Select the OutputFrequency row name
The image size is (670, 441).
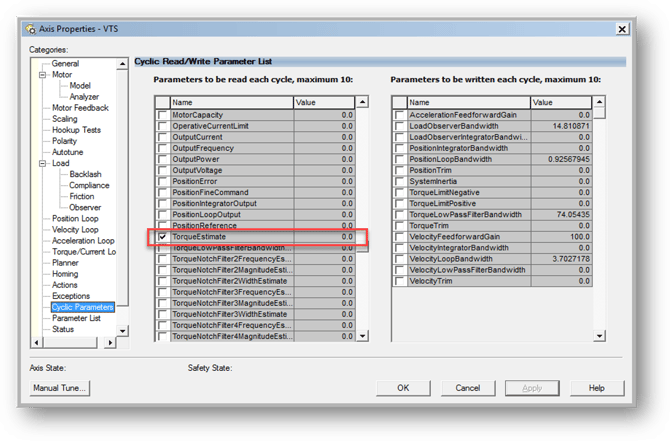[x=203, y=148]
